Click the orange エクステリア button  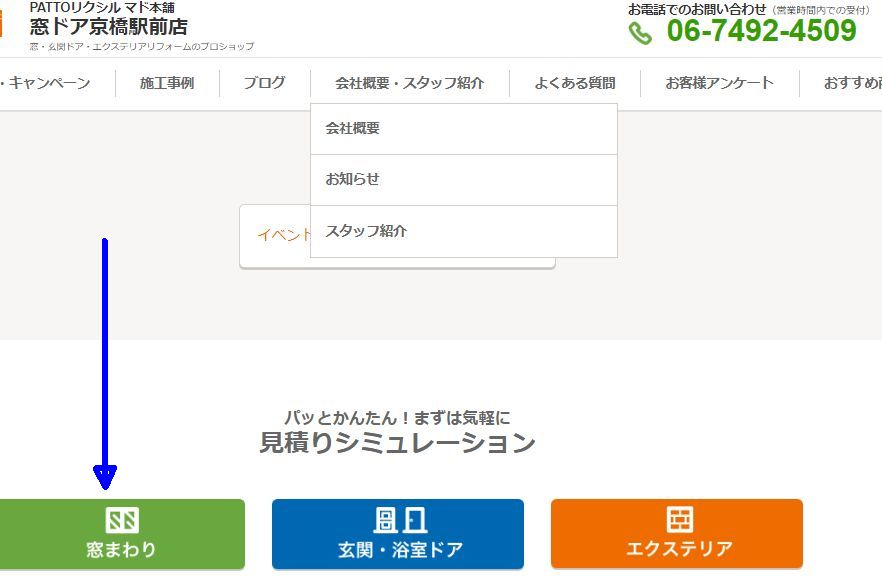(x=677, y=534)
